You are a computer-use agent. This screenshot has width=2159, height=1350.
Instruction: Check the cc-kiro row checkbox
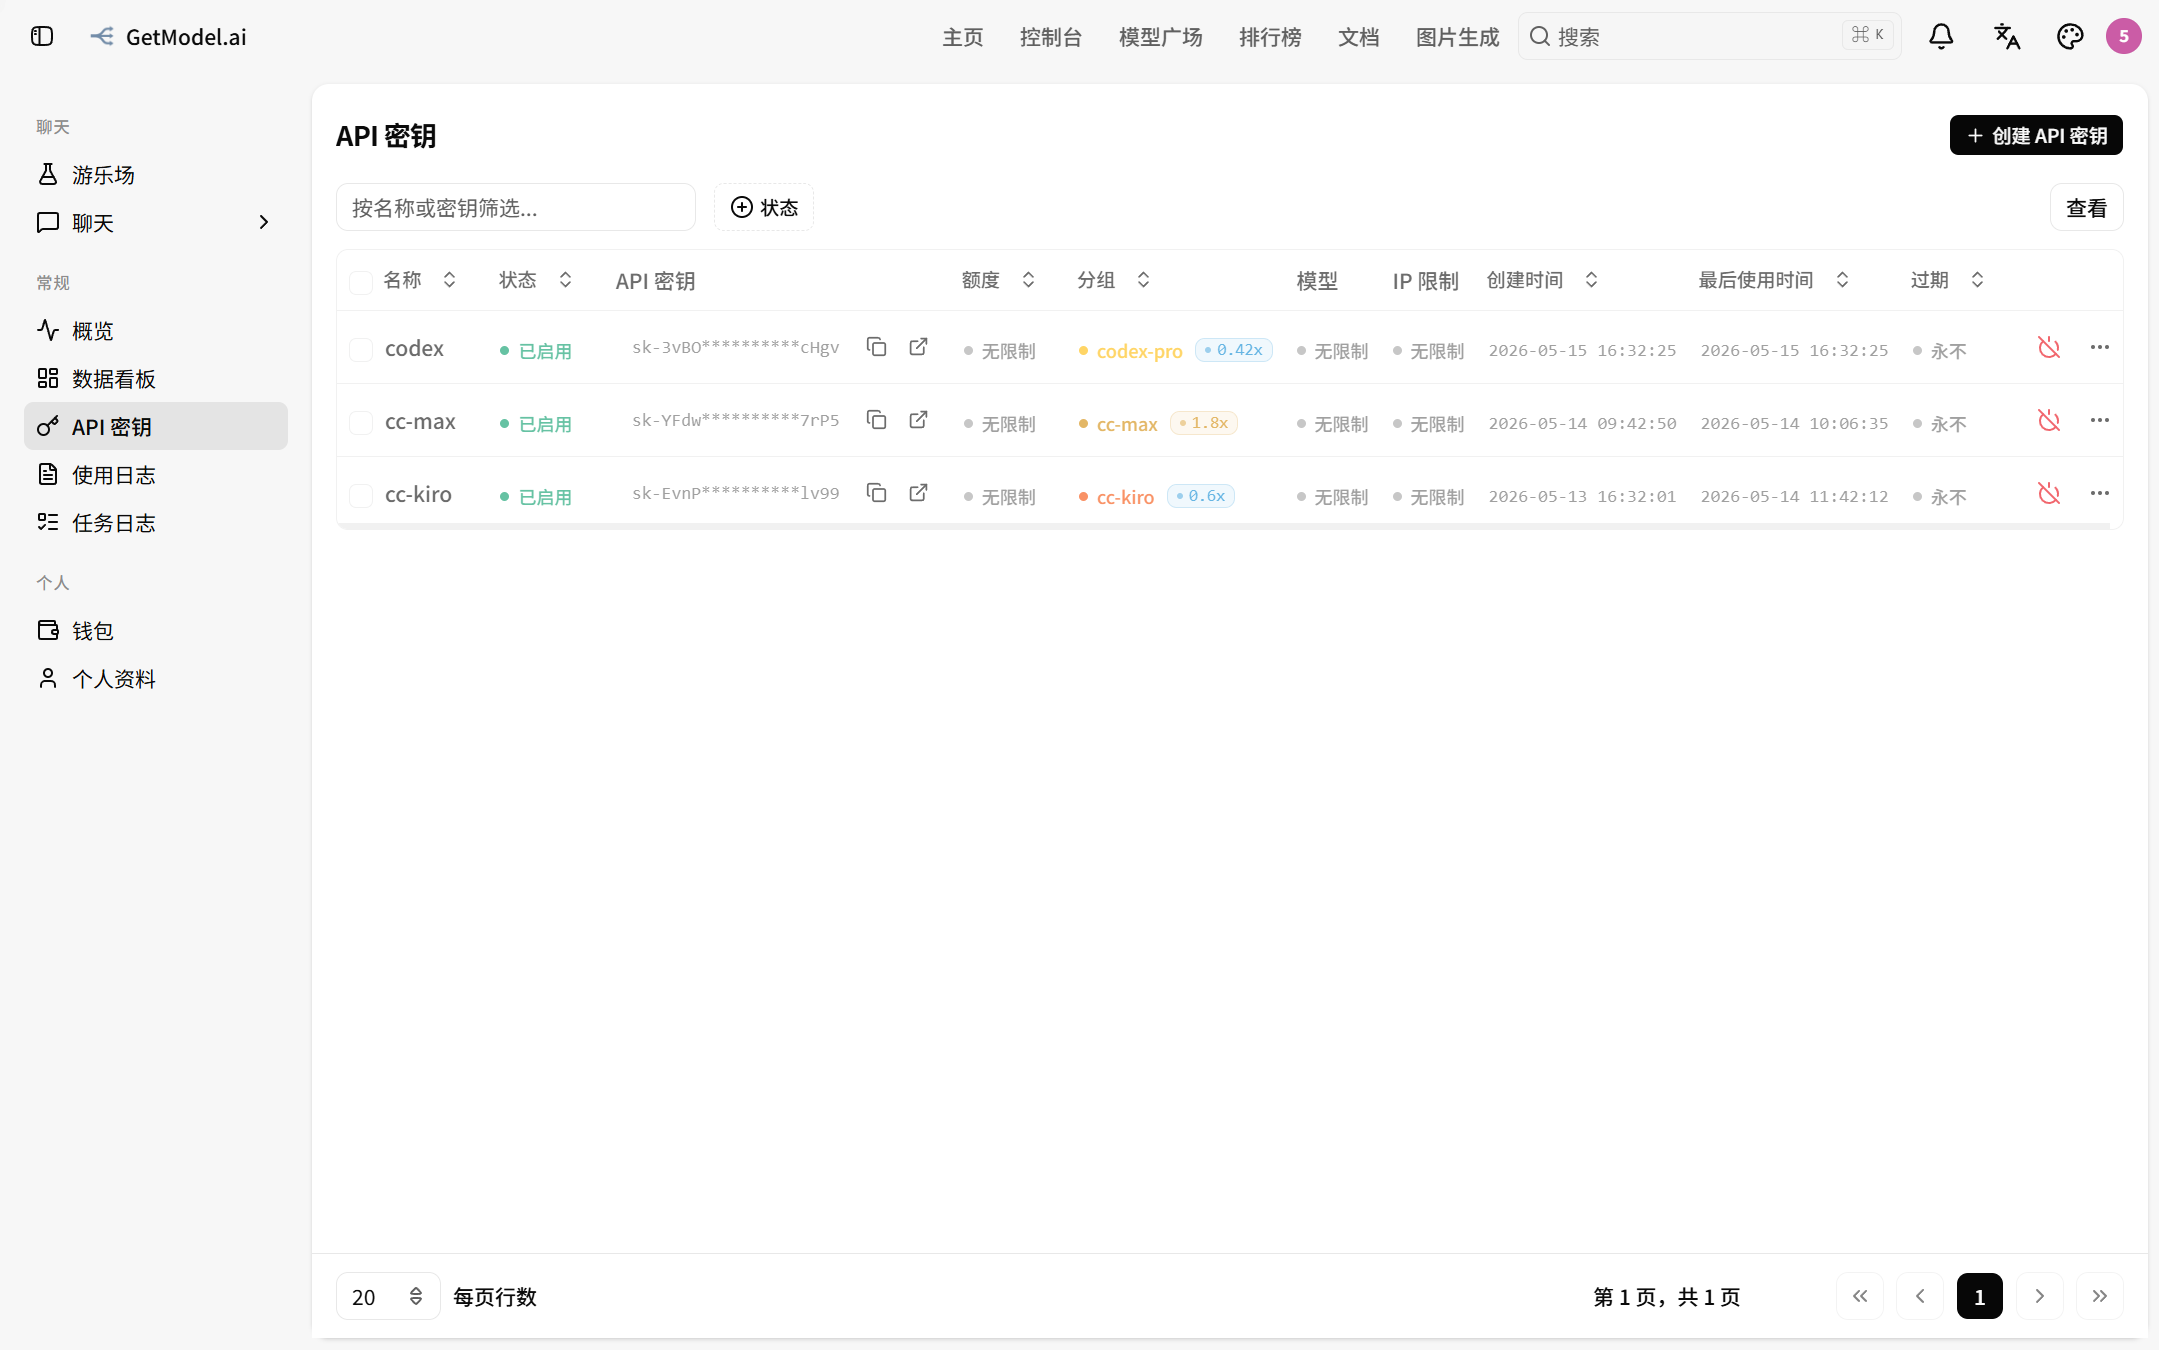point(361,495)
